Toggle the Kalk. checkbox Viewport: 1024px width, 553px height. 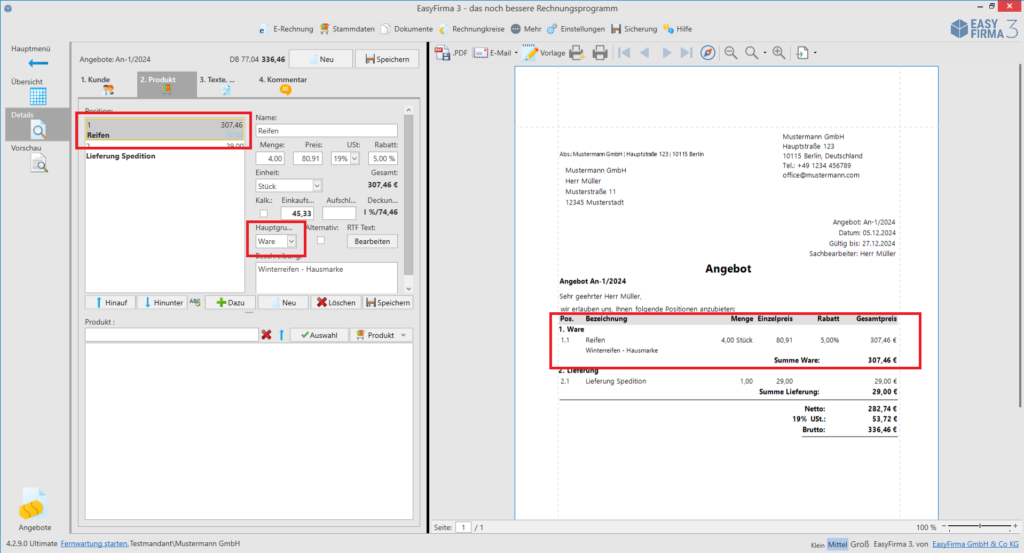point(264,213)
